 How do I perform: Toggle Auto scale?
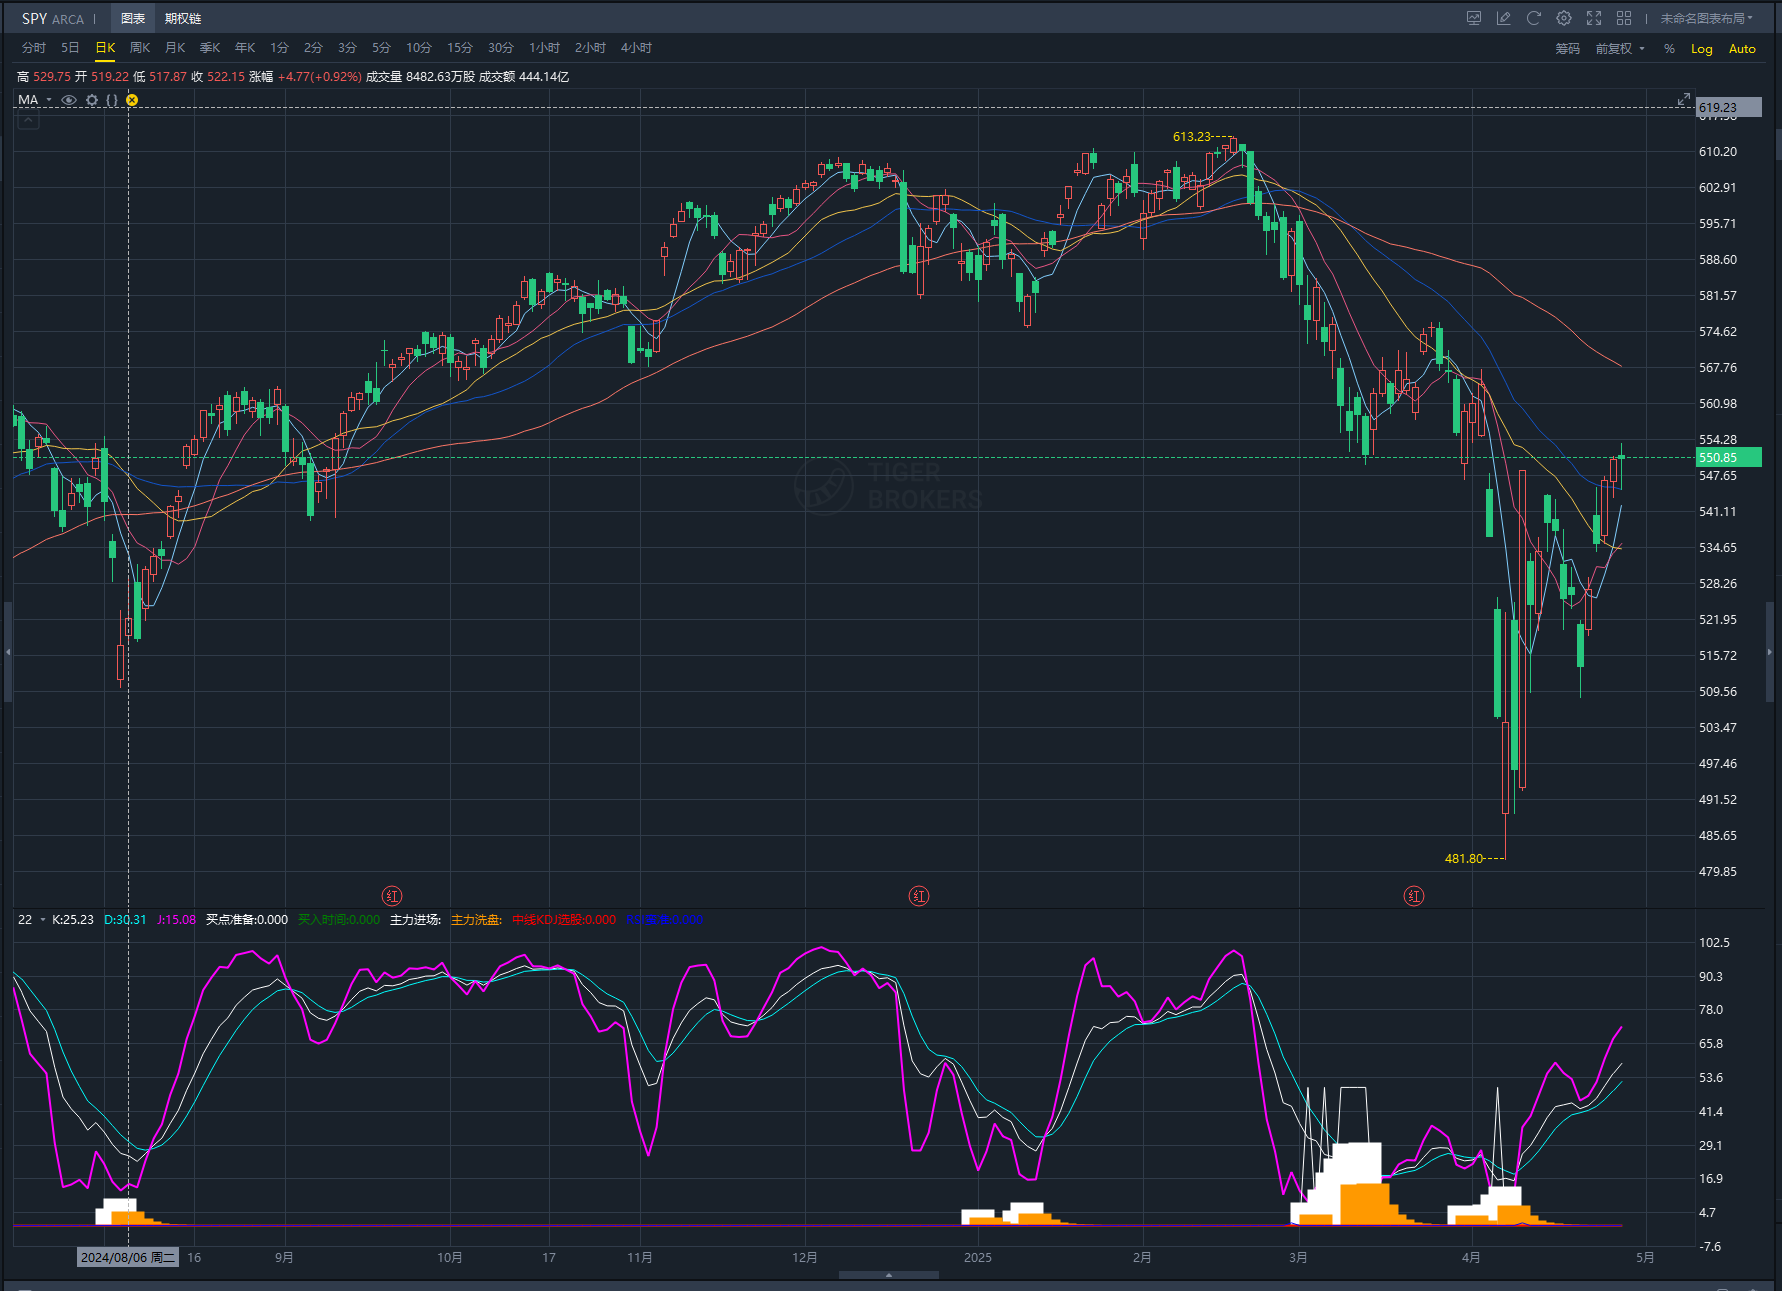1742,49
